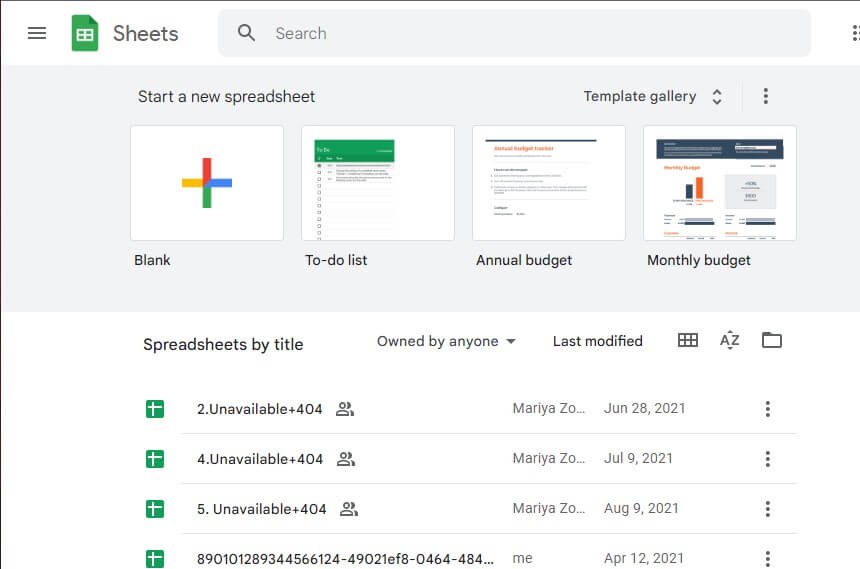Open spreadsheet 5. Unavailable+404
Viewport: 860px width, 569px height.
tap(262, 509)
